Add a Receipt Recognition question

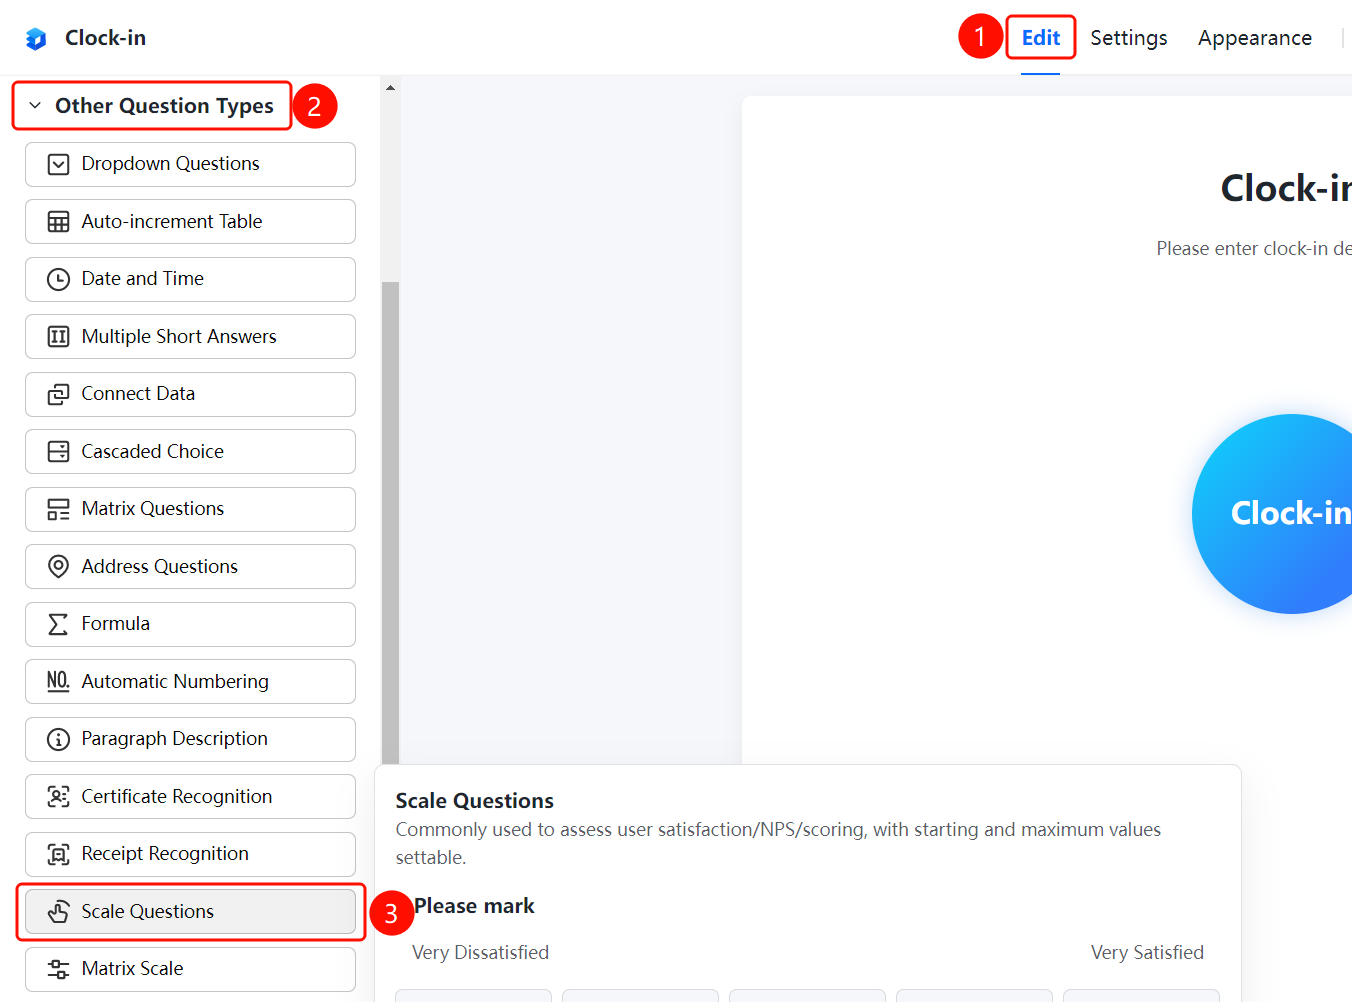pos(190,854)
